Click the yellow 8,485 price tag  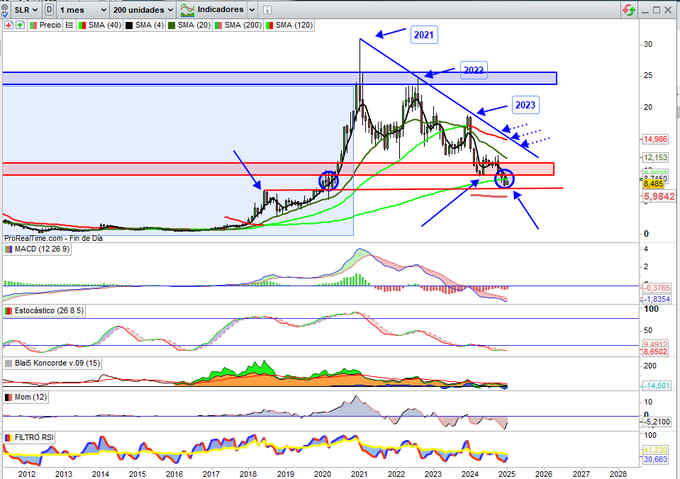[653, 184]
